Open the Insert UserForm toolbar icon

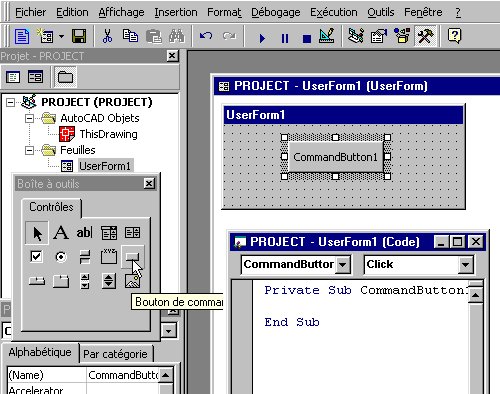pos(45,36)
